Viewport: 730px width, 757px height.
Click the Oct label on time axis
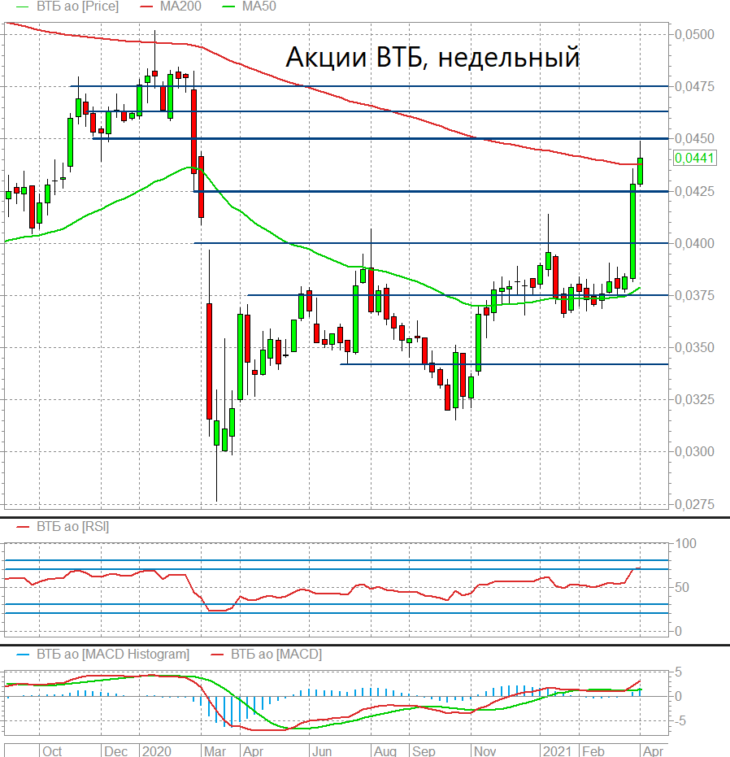coord(52,751)
